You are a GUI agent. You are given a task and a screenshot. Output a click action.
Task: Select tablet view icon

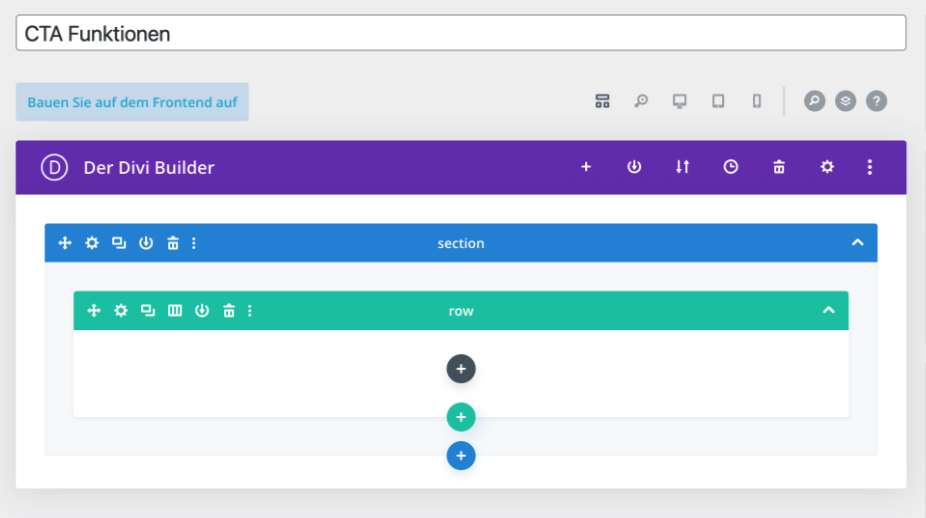pos(718,101)
